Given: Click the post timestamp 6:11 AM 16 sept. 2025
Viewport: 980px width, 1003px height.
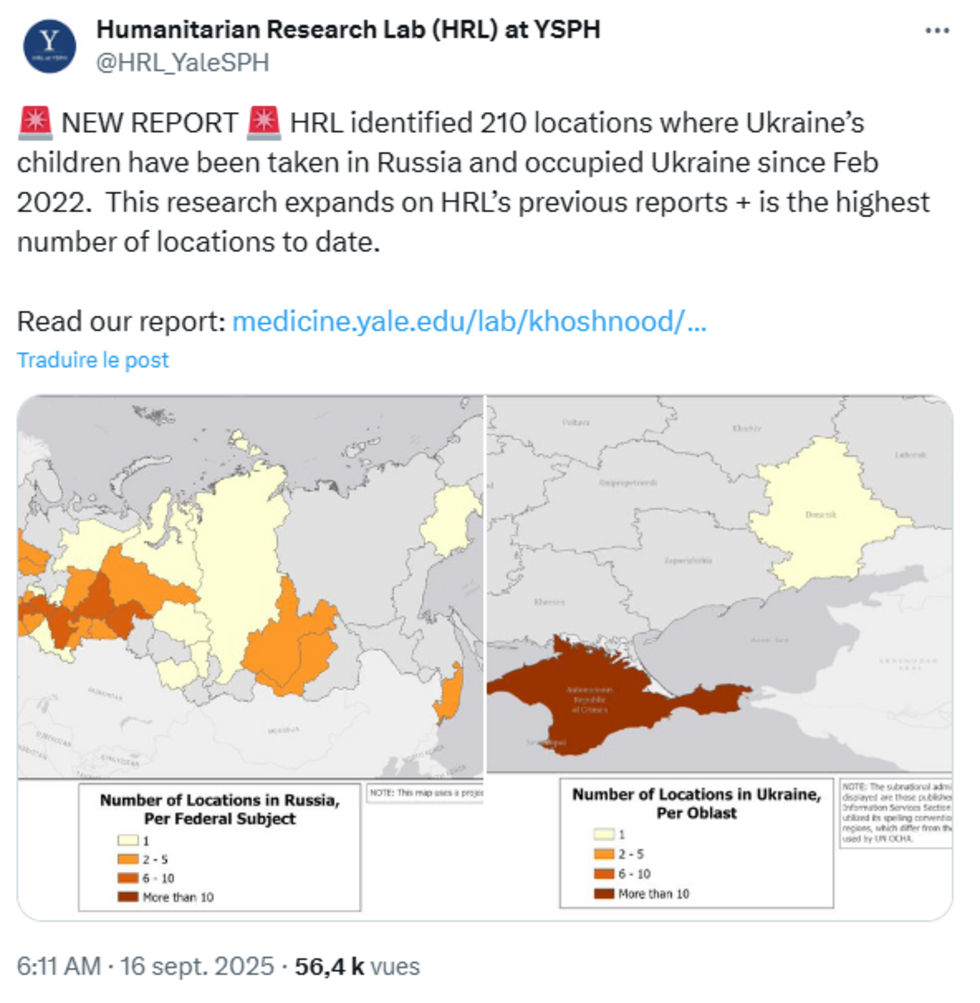Looking at the screenshot, I should click(145, 967).
